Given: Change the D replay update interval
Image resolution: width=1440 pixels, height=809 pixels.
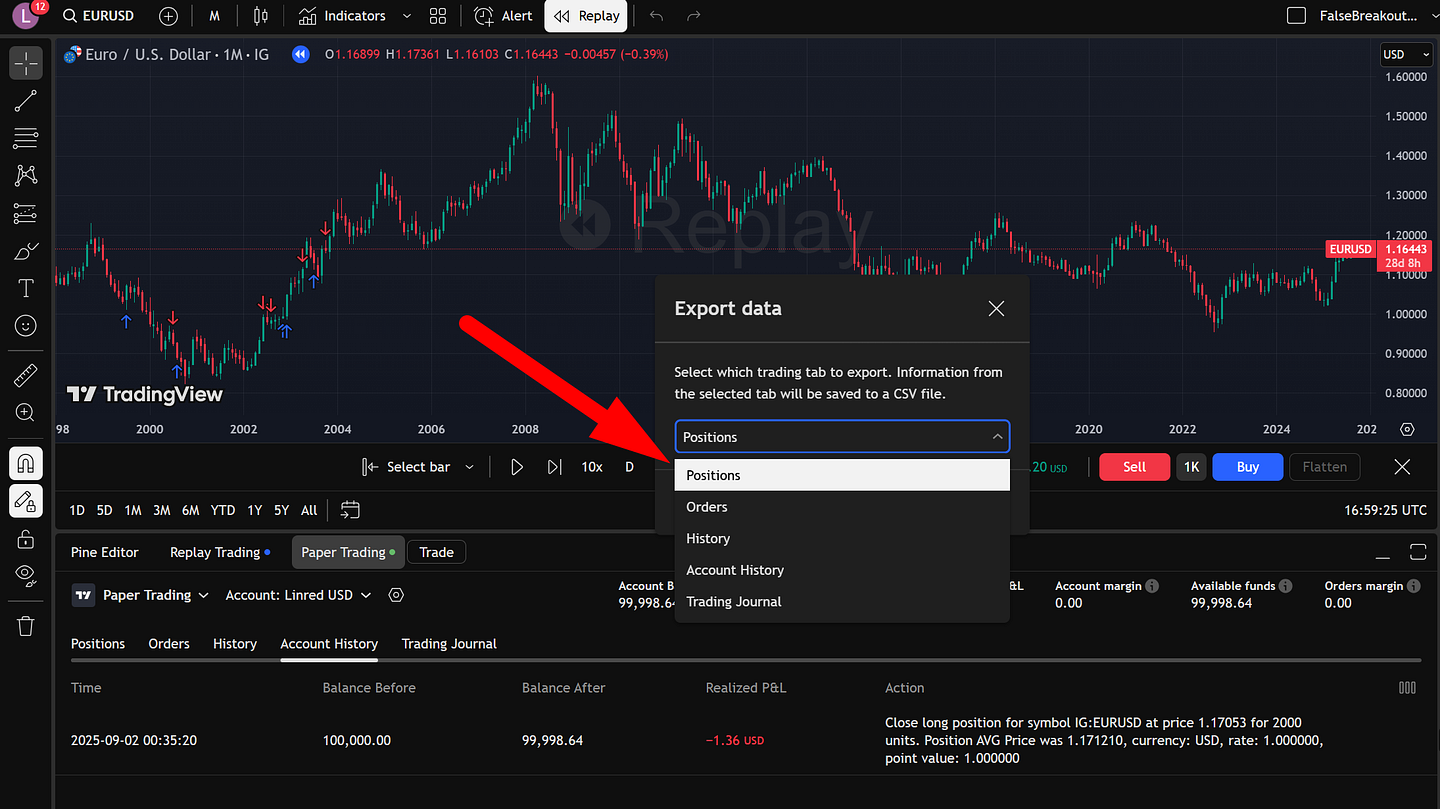Looking at the screenshot, I should [x=629, y=467].
